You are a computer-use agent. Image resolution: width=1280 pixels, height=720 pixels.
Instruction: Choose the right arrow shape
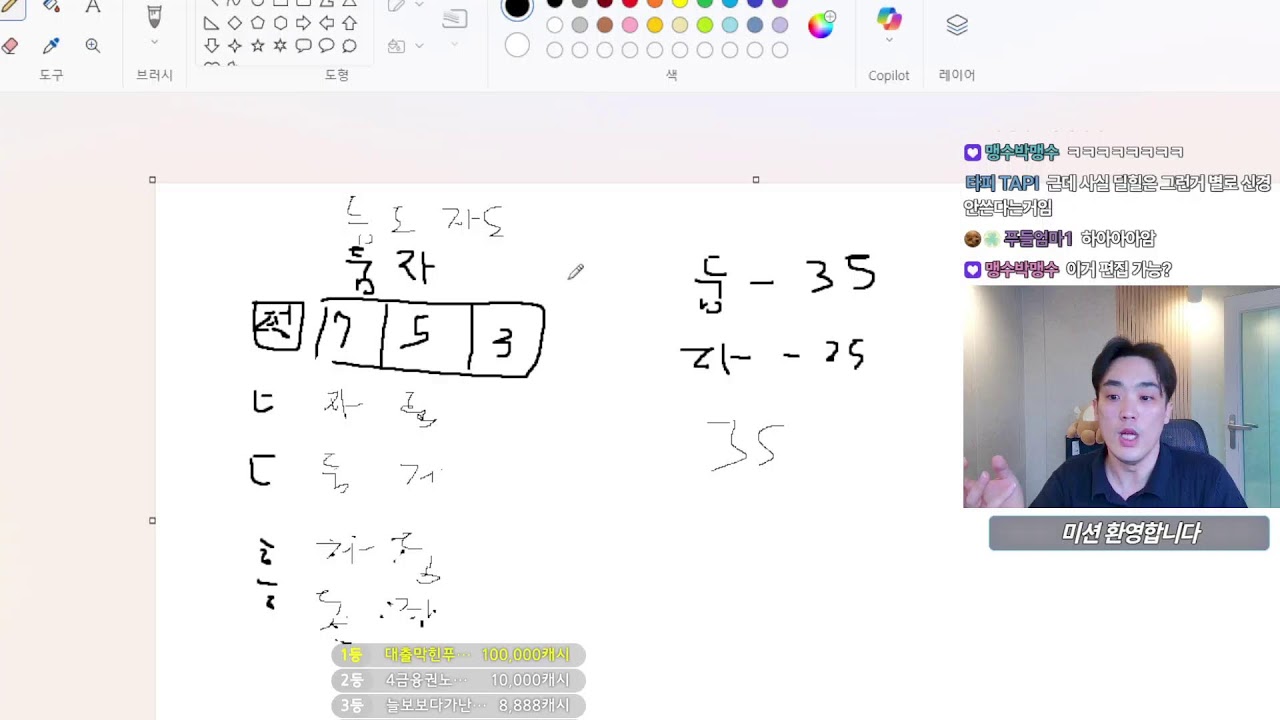(303, 23)
